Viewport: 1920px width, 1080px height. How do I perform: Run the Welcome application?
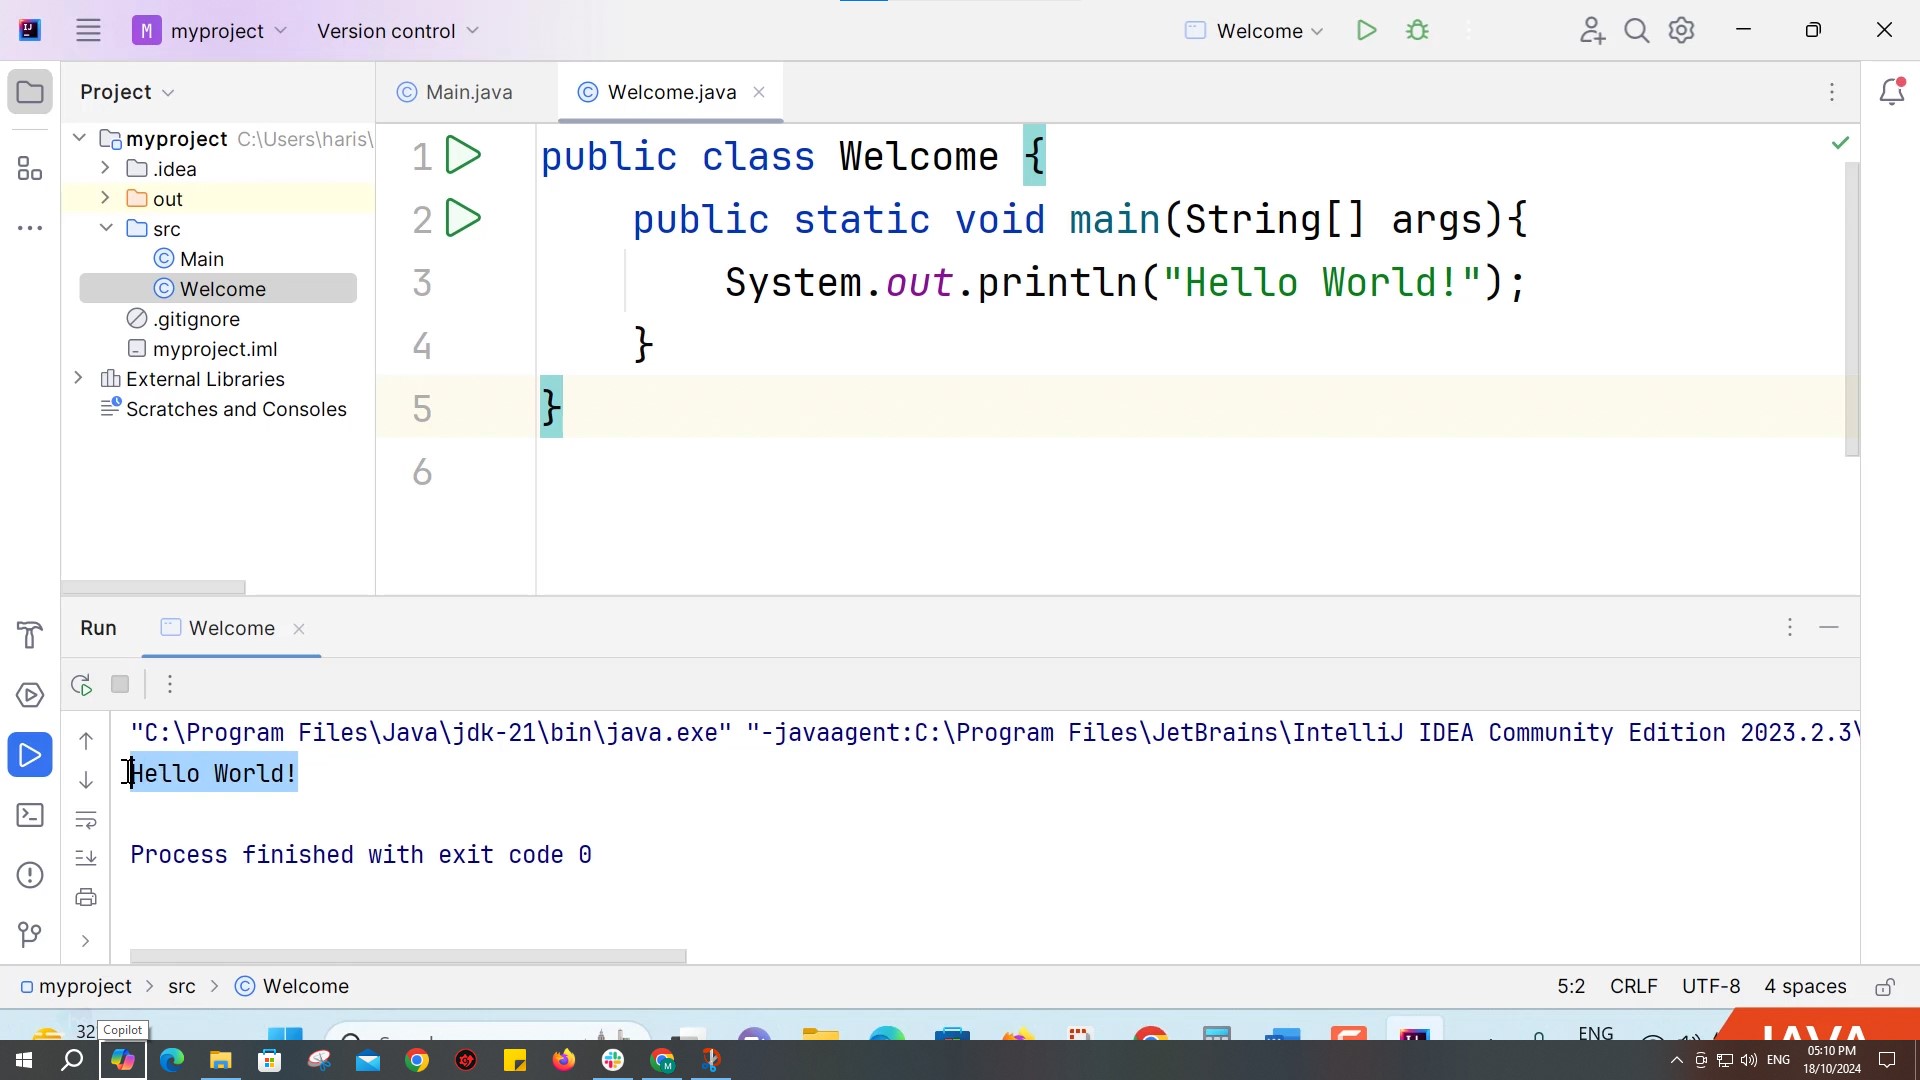1366,30
